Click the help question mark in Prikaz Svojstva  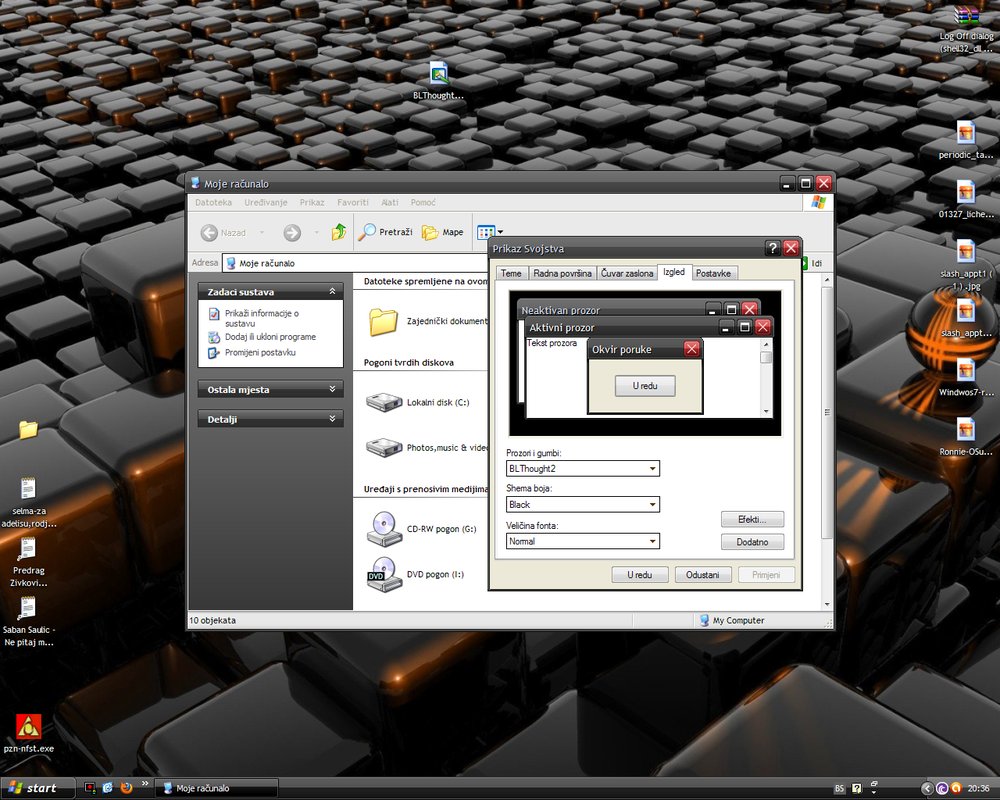772,248
